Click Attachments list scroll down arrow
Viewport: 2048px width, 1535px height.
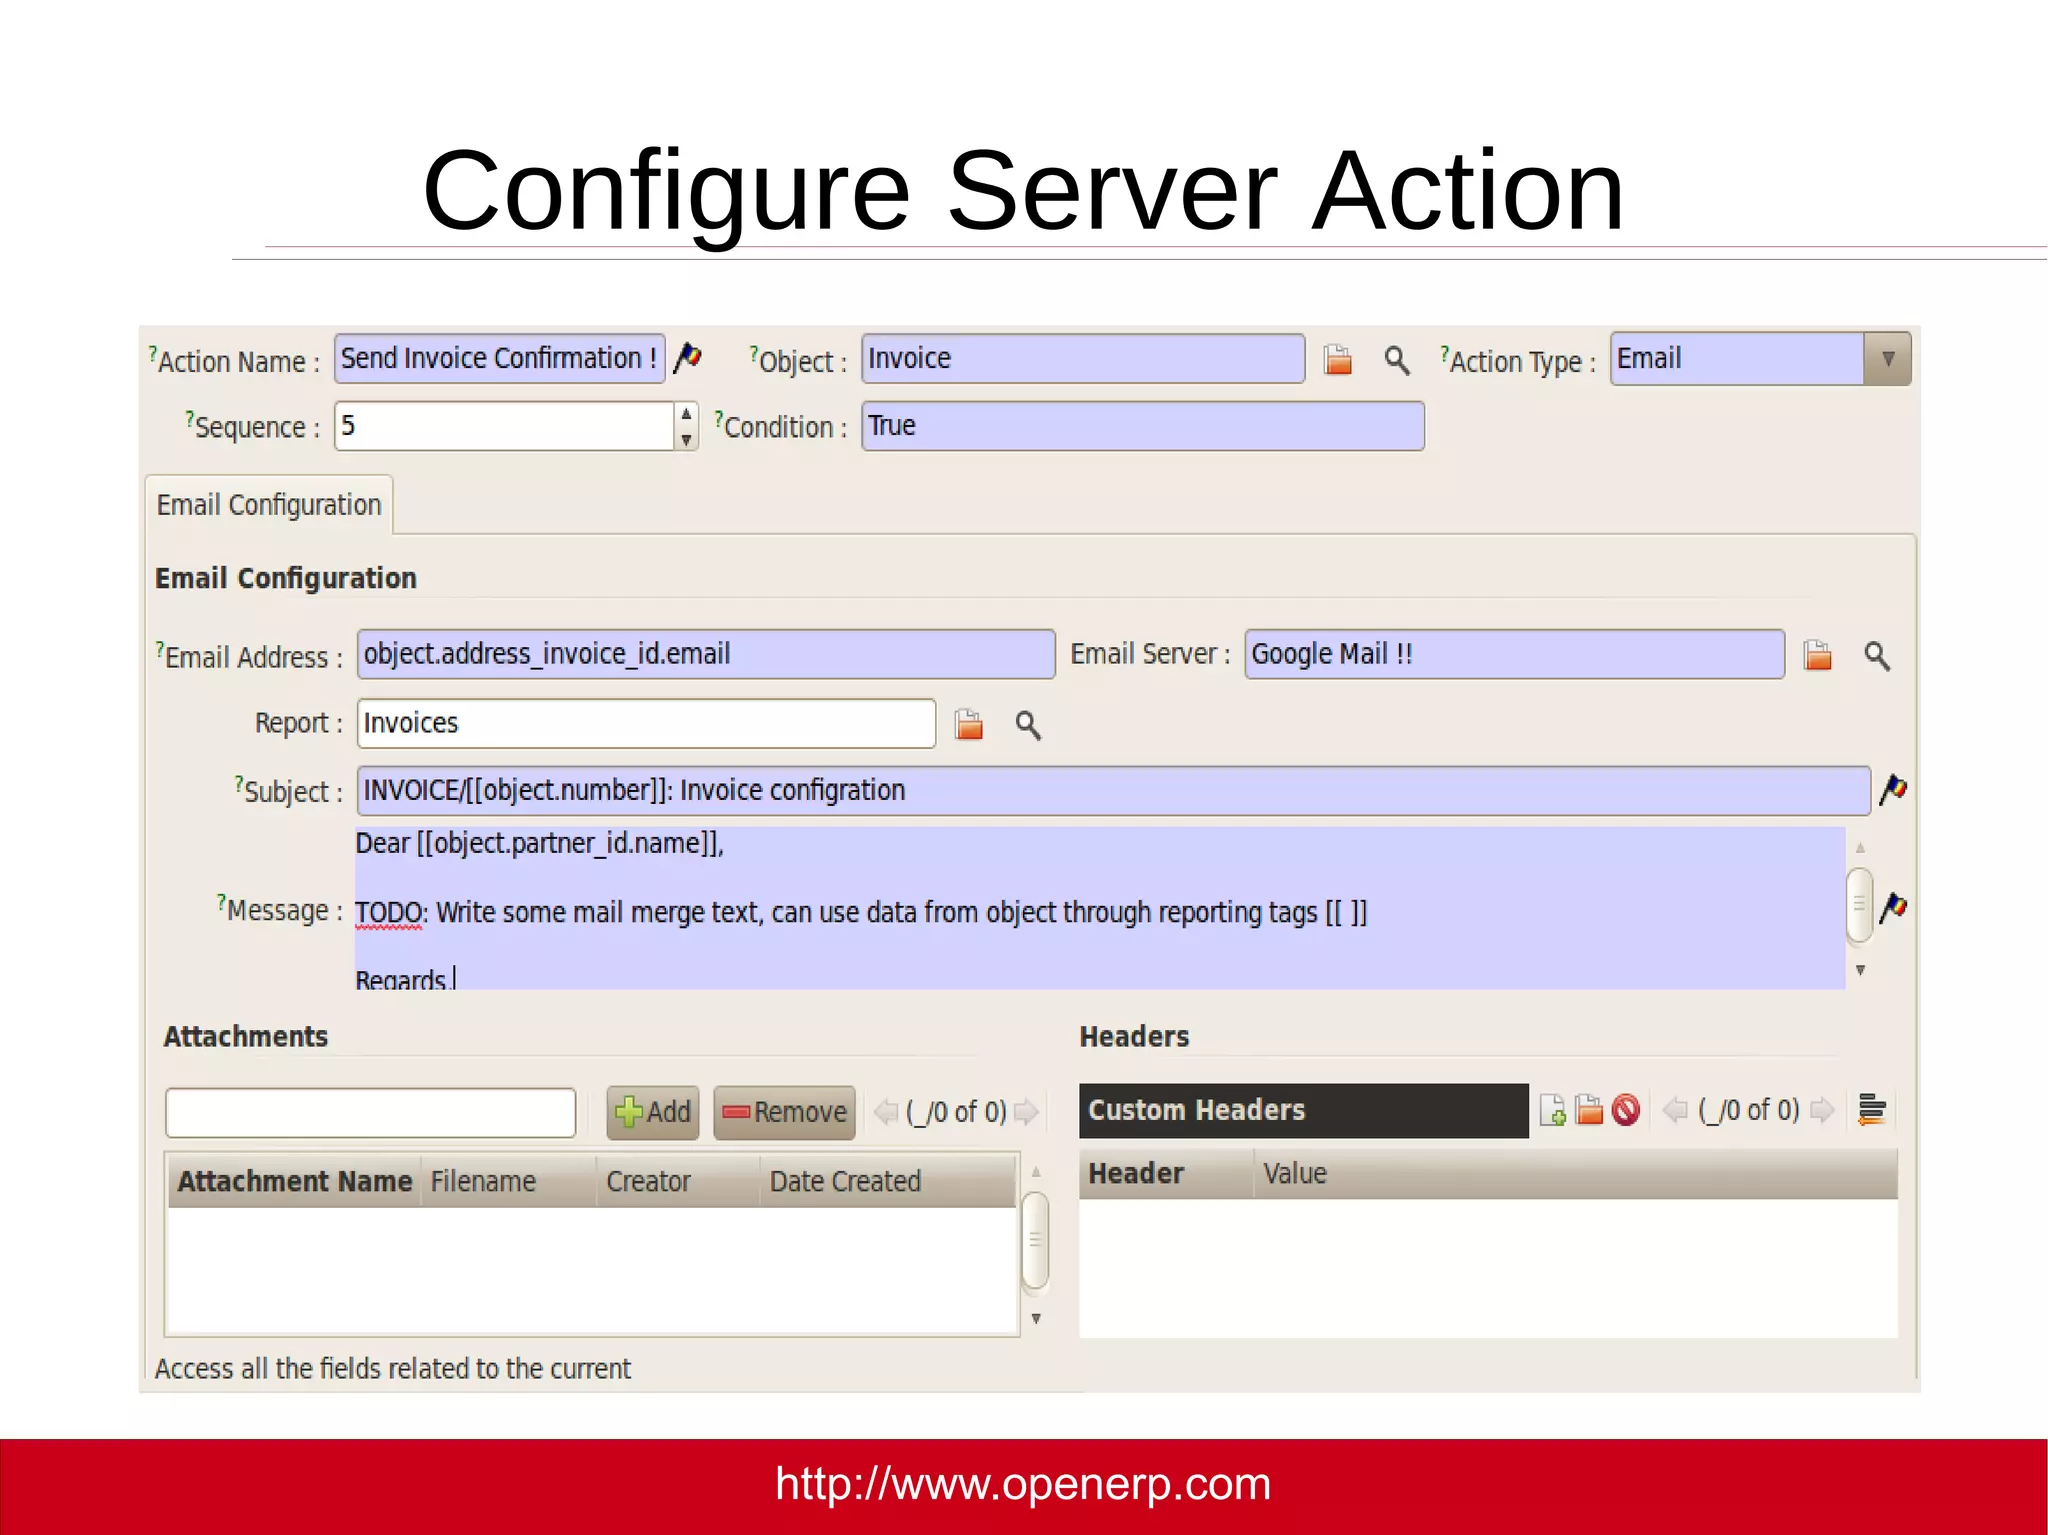point(1036,1319)
